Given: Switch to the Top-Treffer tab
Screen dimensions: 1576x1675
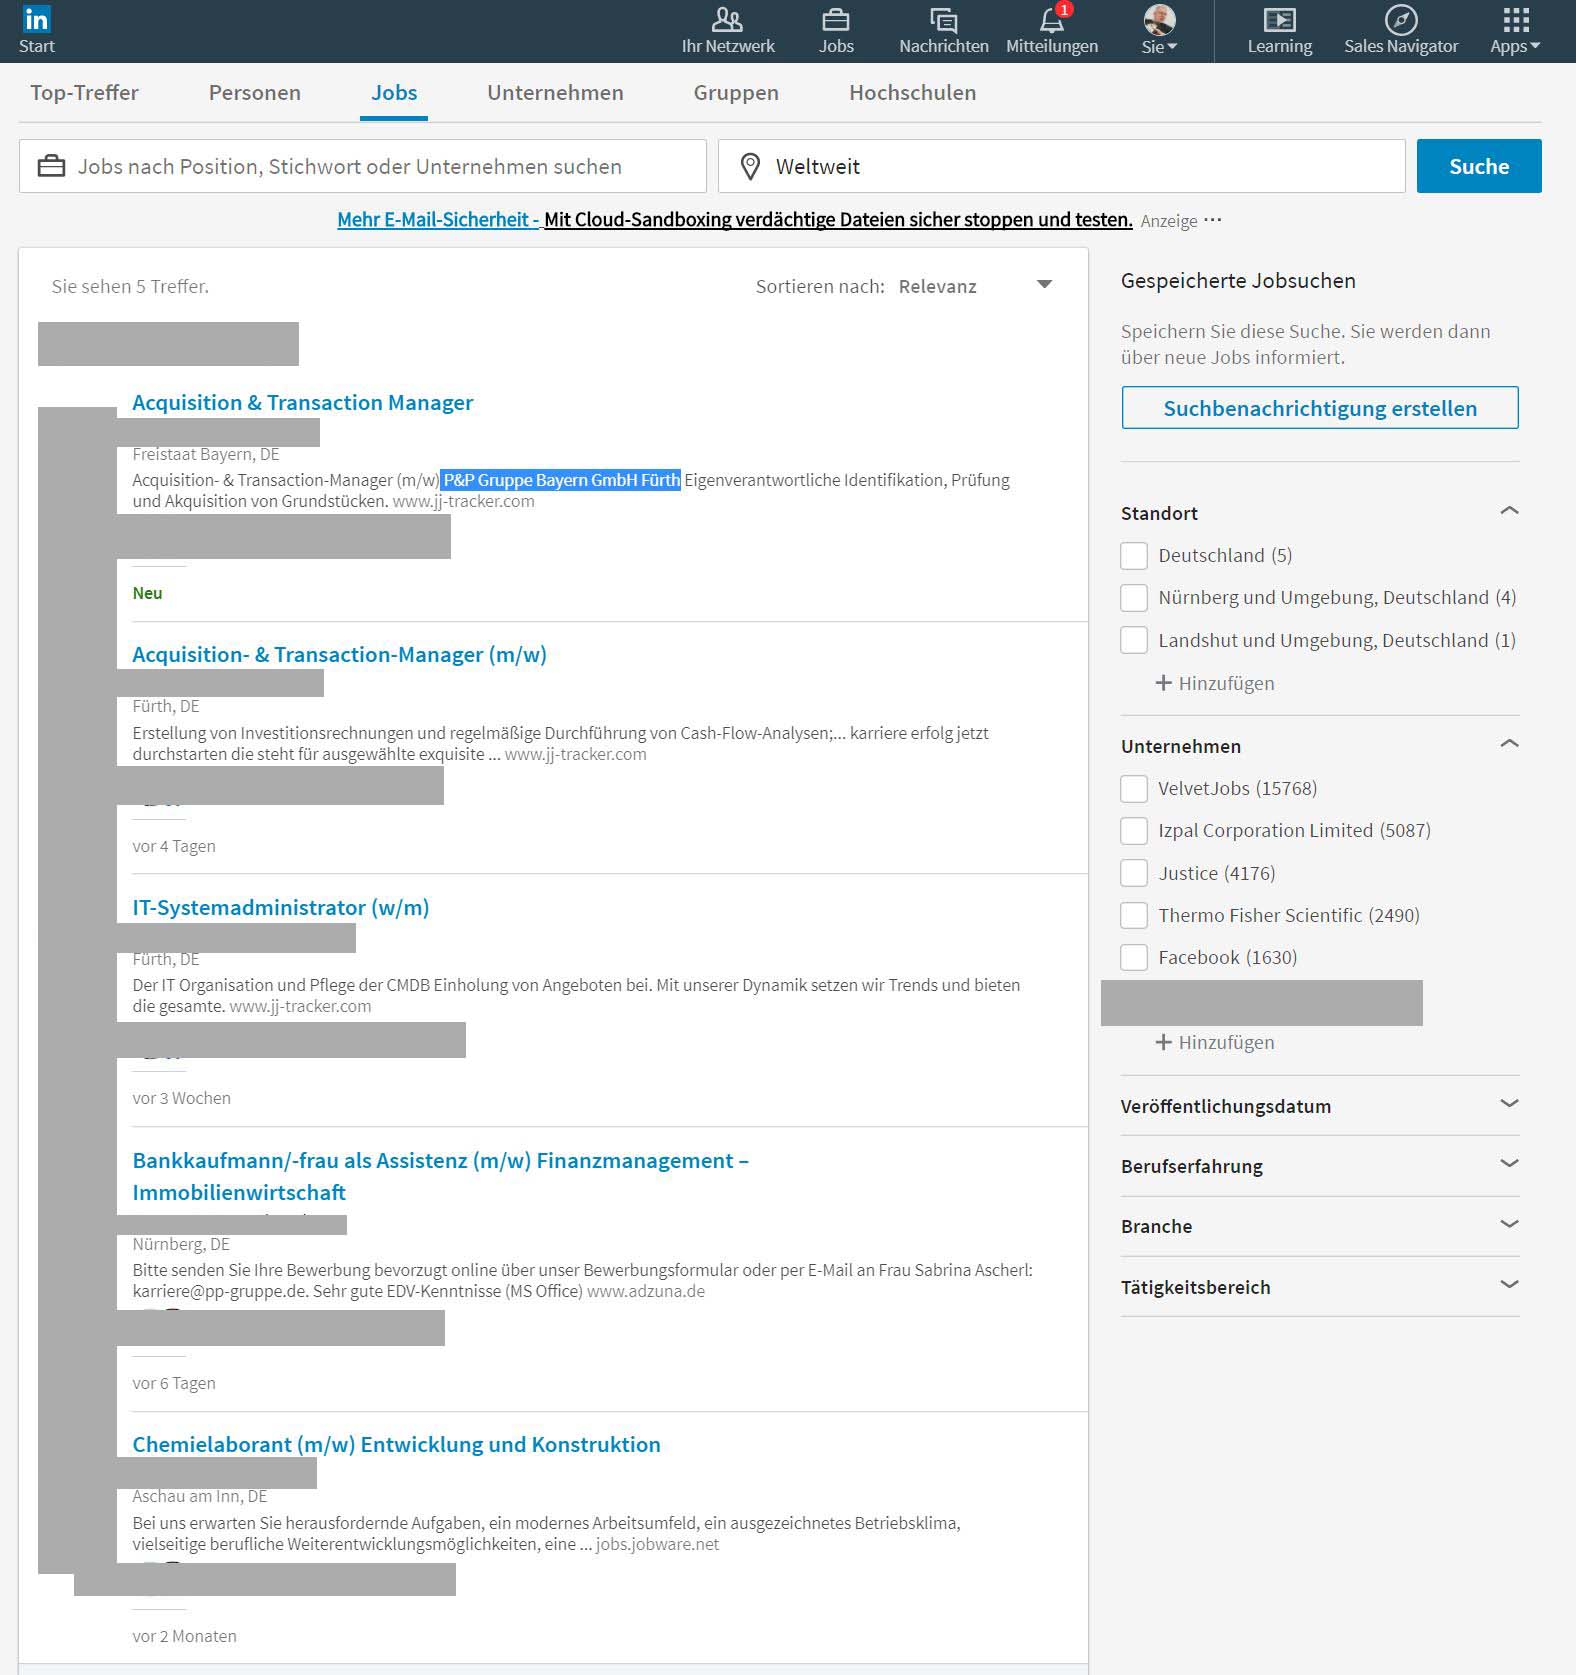Looking at the screenshot, I should 84,93.
